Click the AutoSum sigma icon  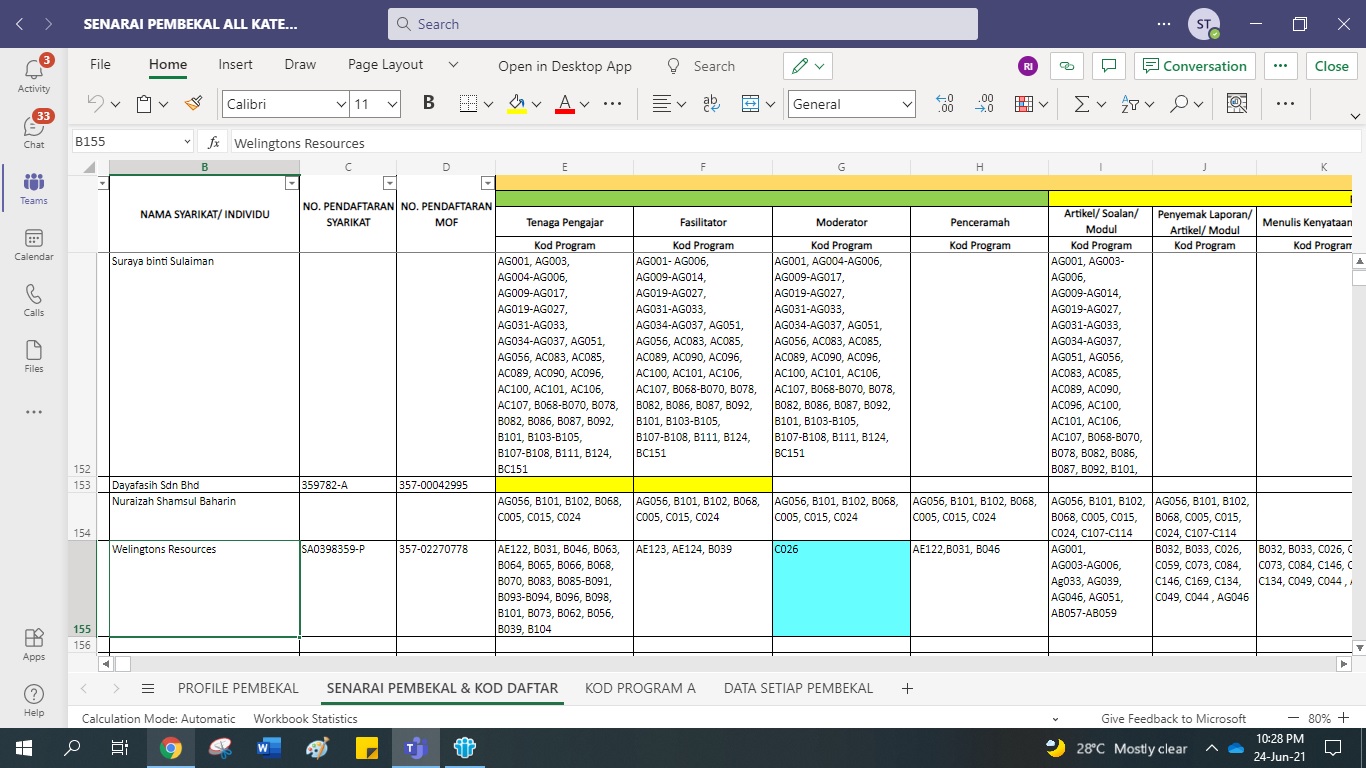[x=1081, y=103]
